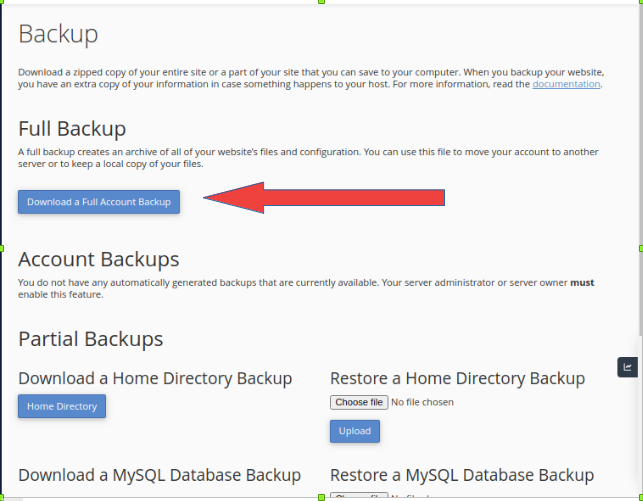643x501 pixels.
Task: Click the Restore a Home Directory Backup heading
Action: click(x=457, y=378)
